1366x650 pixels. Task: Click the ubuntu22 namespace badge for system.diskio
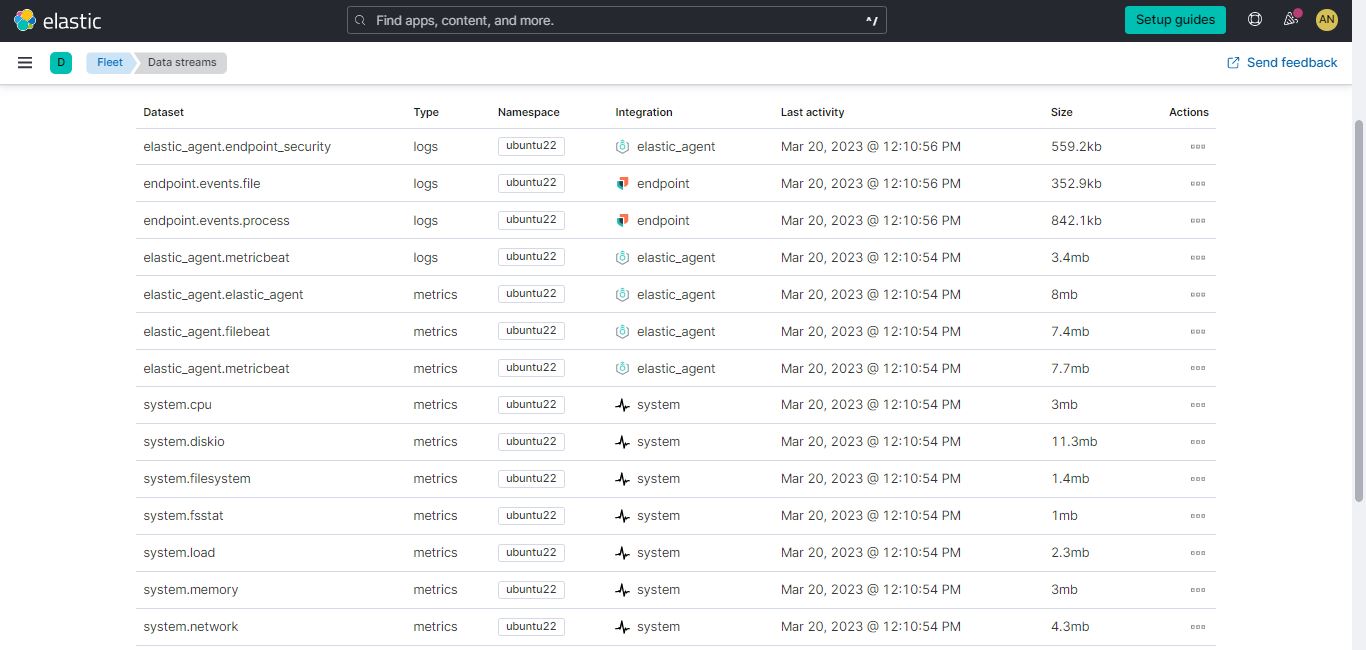(531, 441)
